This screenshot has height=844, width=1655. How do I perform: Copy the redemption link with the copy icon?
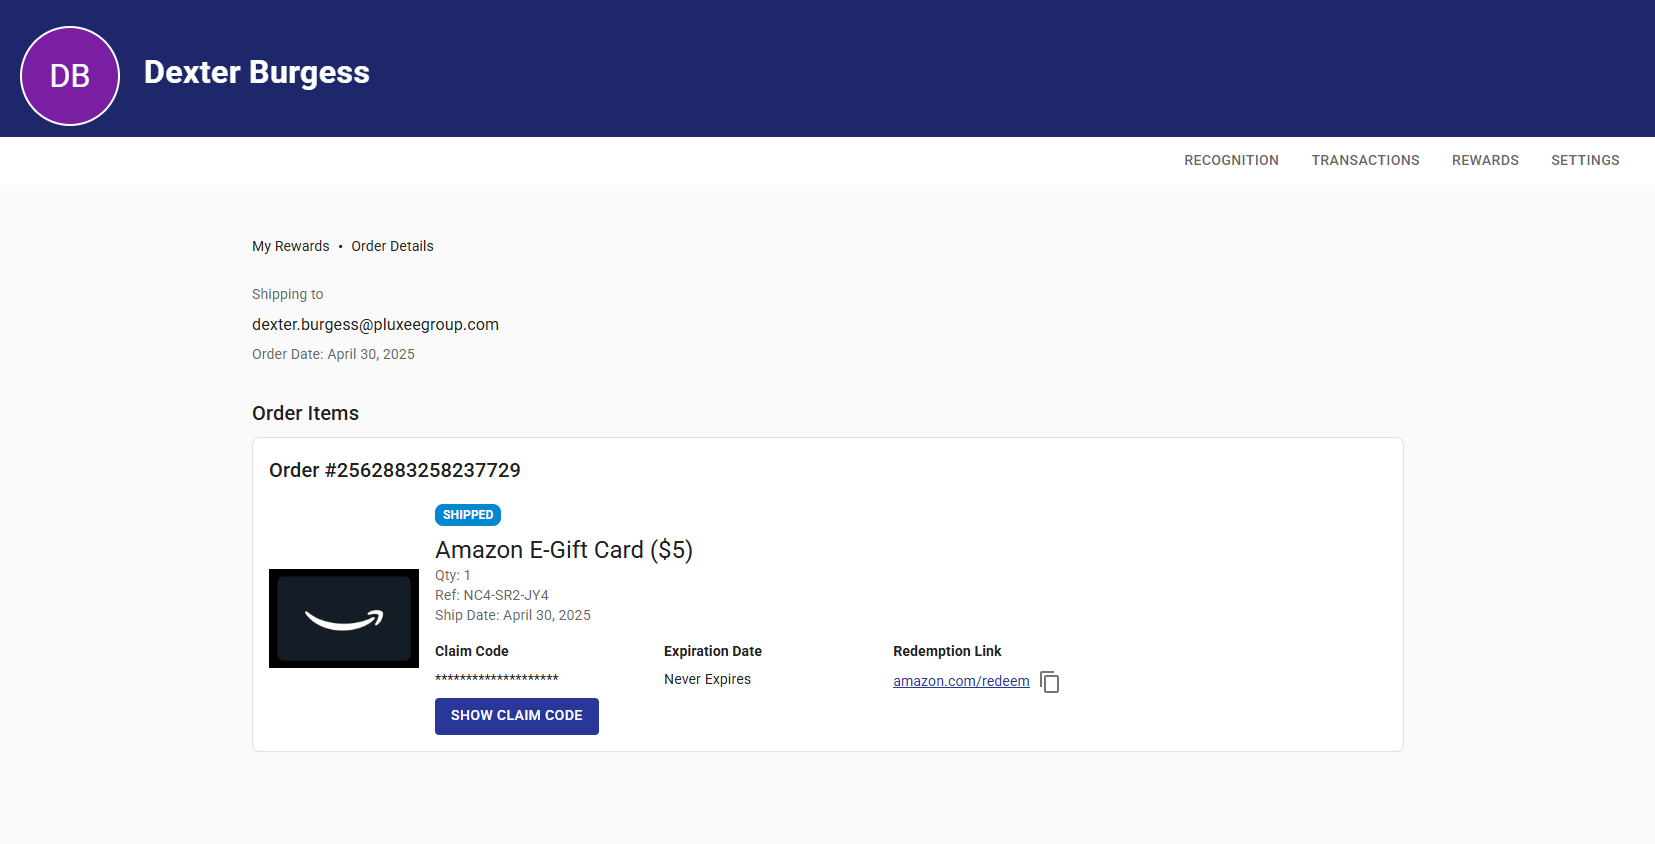click(x=1049, y=682)
